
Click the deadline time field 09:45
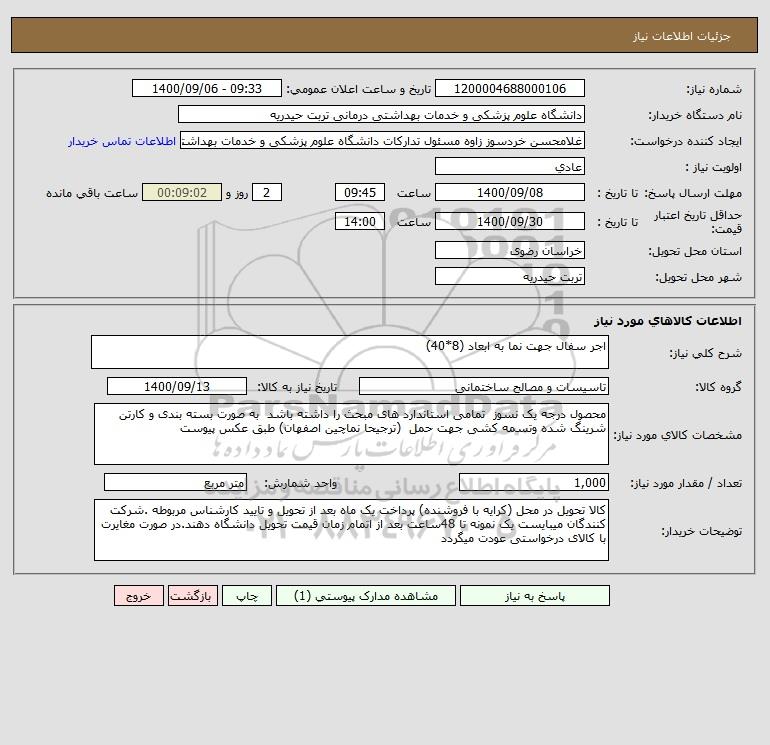360,193
